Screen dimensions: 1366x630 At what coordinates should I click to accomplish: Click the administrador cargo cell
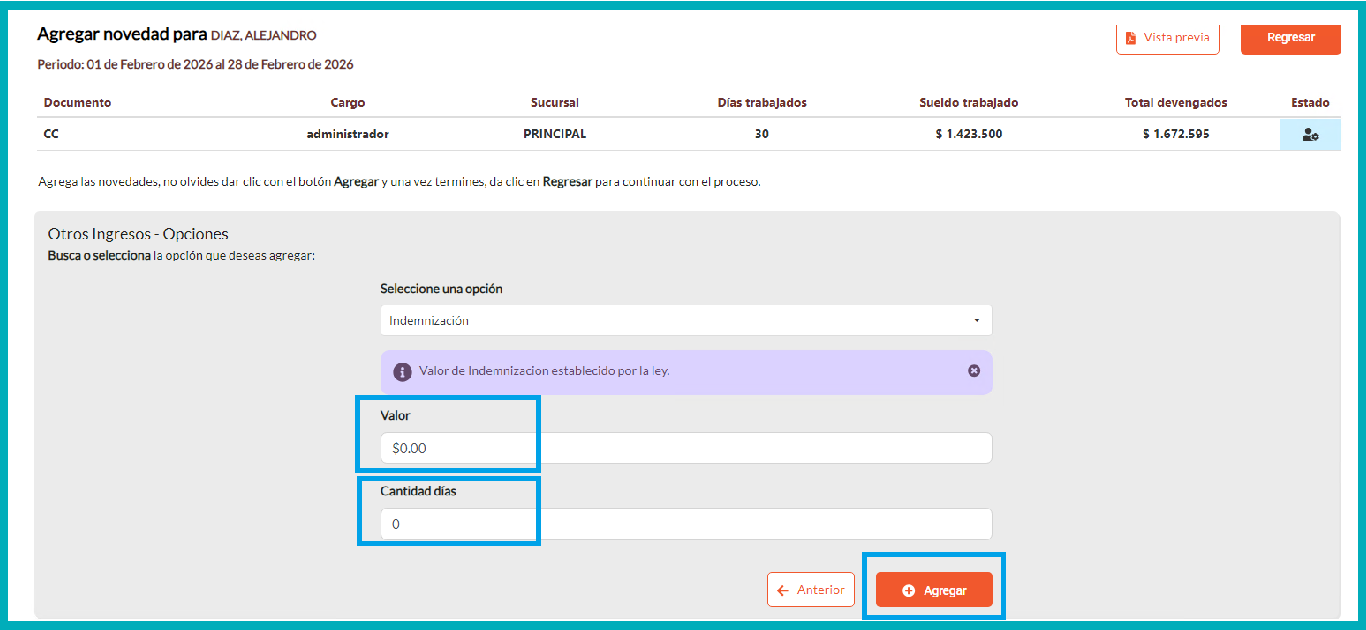pos(348,134)
